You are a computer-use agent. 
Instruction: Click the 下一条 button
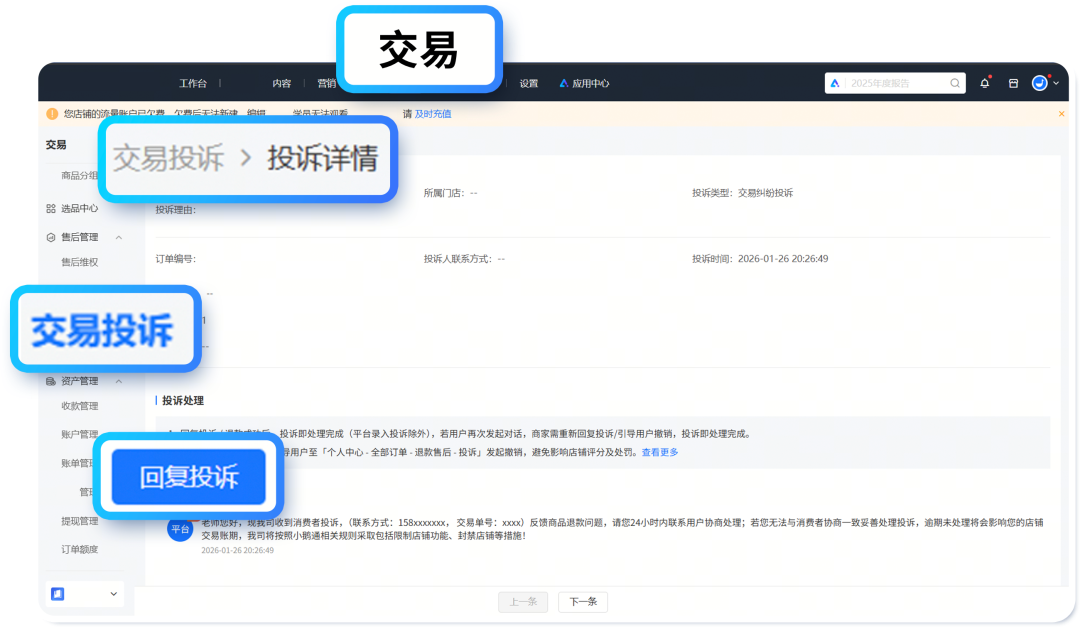[583, 602]
